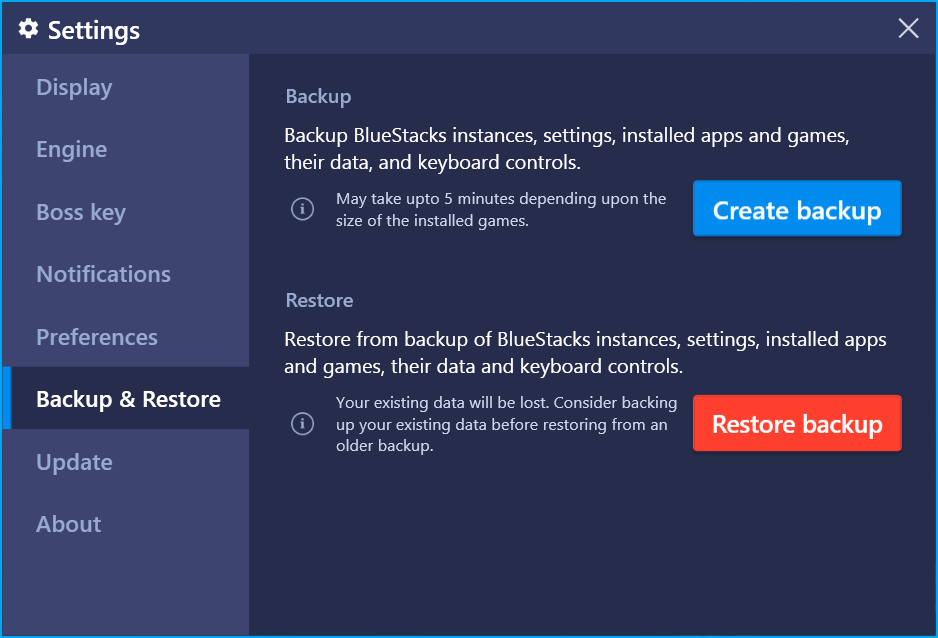
Task: Click the Create backup button
Action: click(x=797, y=209)
